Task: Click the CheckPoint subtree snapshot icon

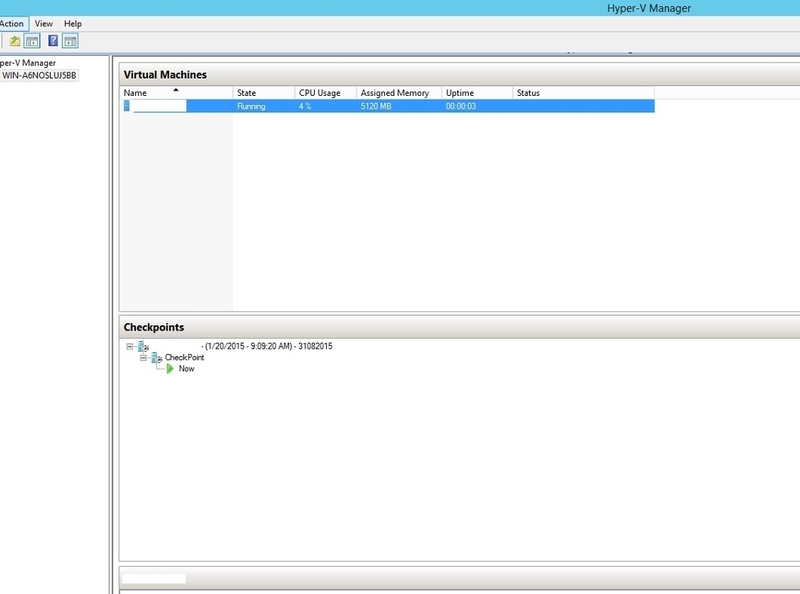Action: point(156,357)
